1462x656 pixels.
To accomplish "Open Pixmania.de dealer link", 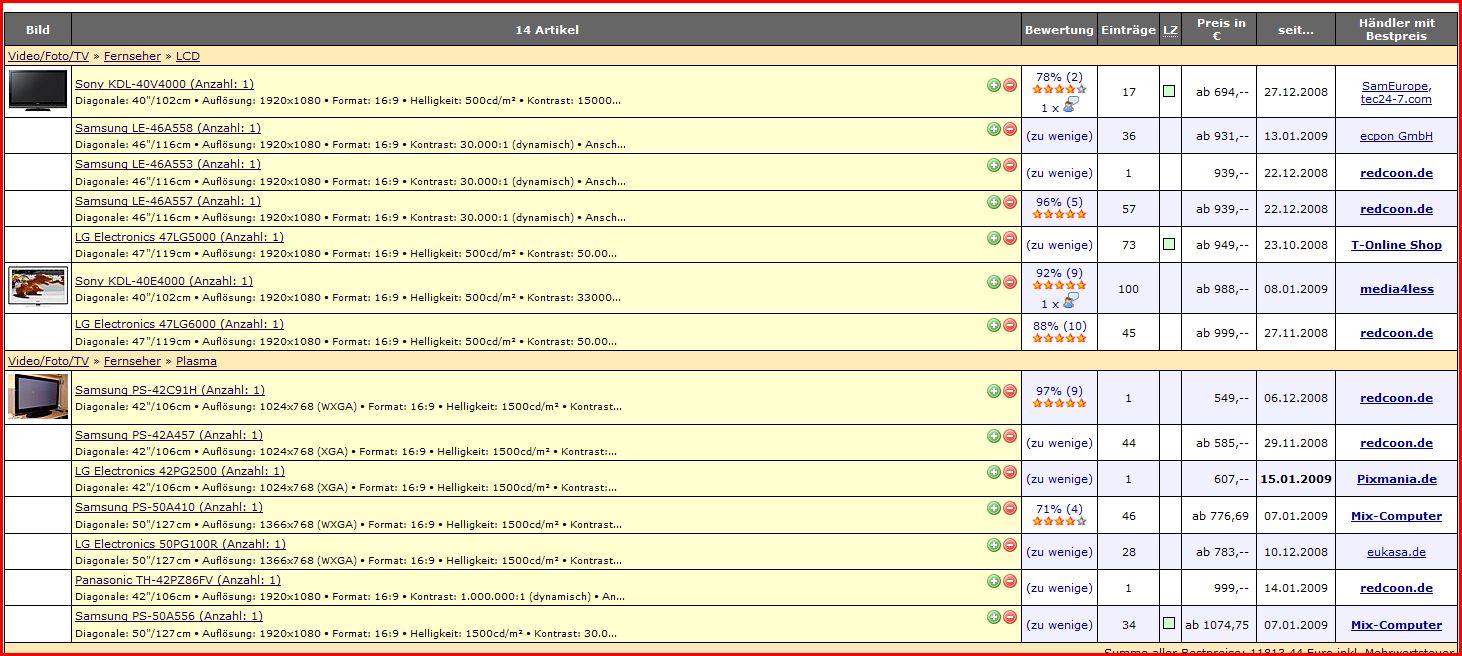I will point(1396,479).
